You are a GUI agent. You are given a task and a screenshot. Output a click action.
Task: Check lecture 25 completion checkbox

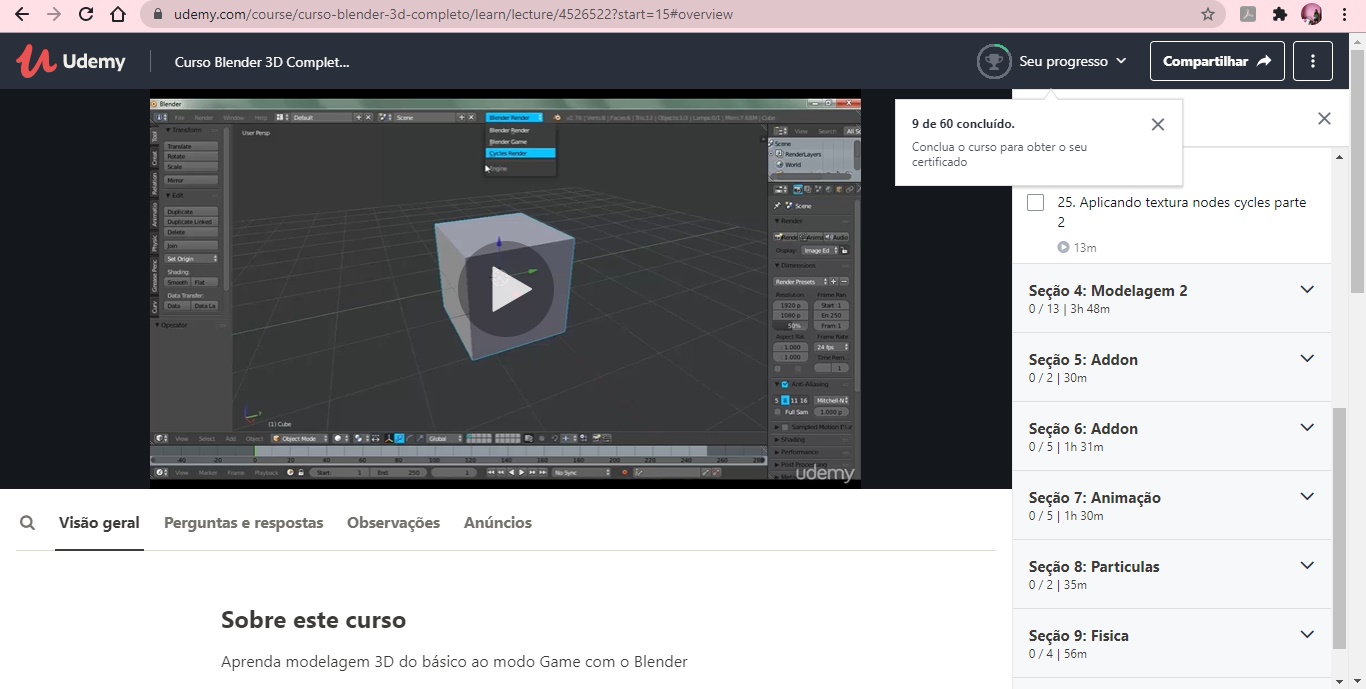pyautogui.click(x=1035, y=203)
